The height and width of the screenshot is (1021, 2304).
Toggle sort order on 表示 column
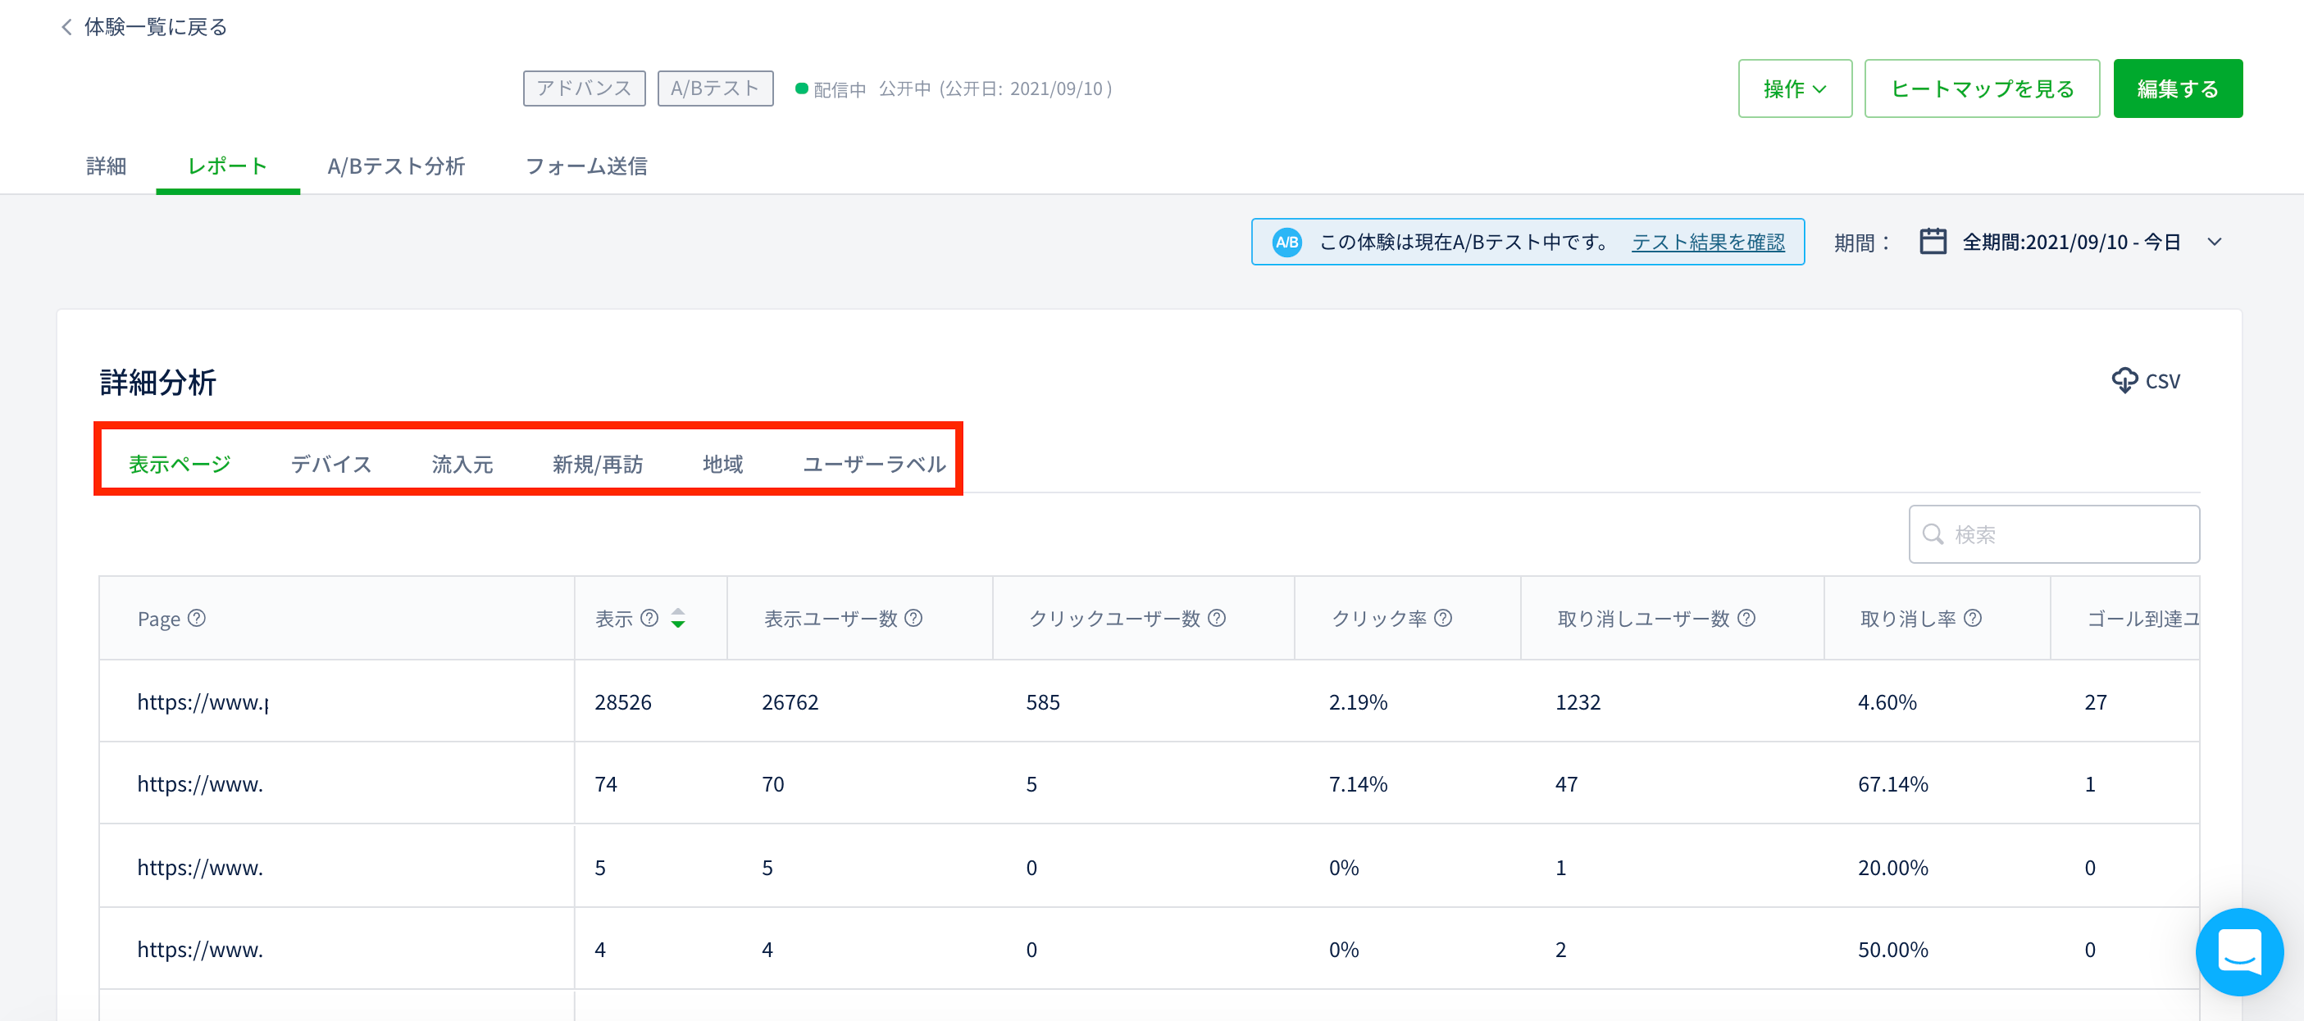pos(678,618)
